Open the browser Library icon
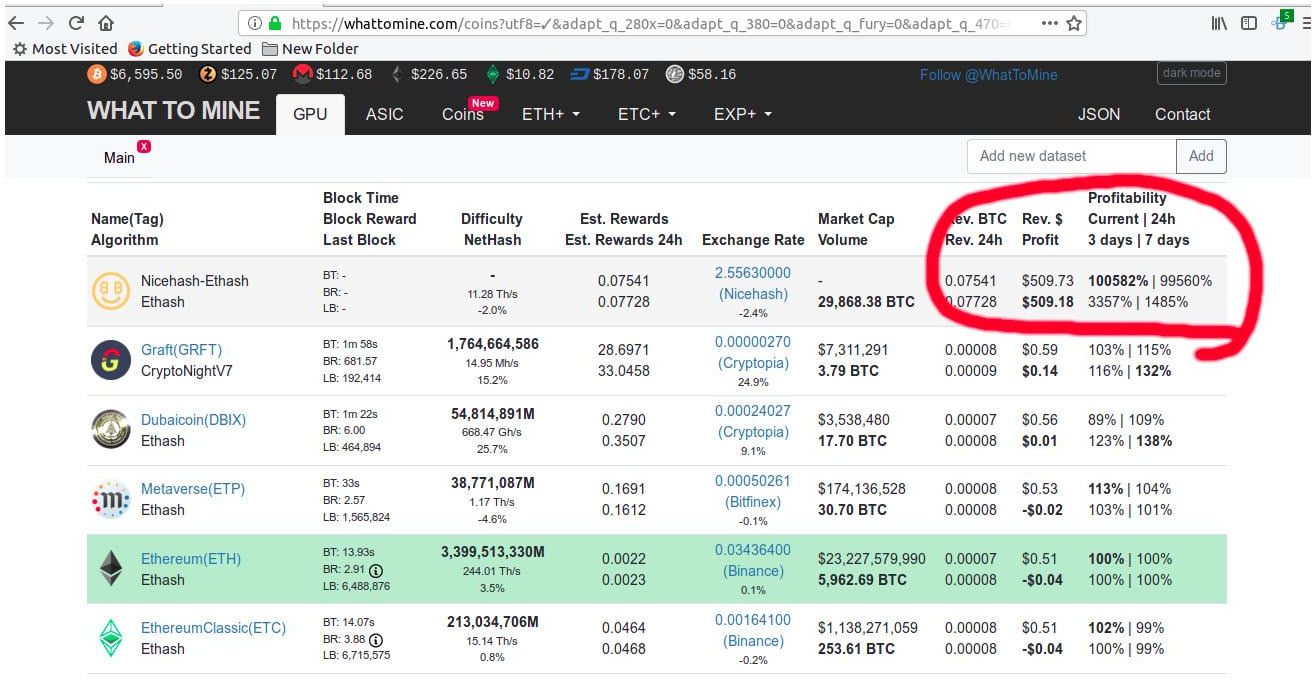The image size is (1312, 680). 1219,23
